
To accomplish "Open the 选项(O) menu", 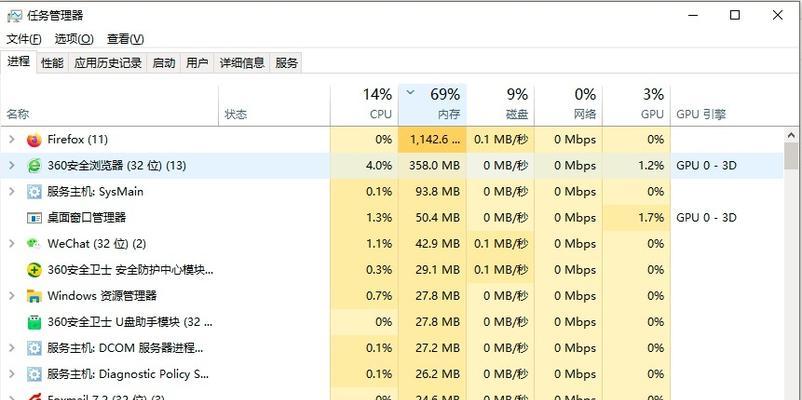I will click(74, 39).
